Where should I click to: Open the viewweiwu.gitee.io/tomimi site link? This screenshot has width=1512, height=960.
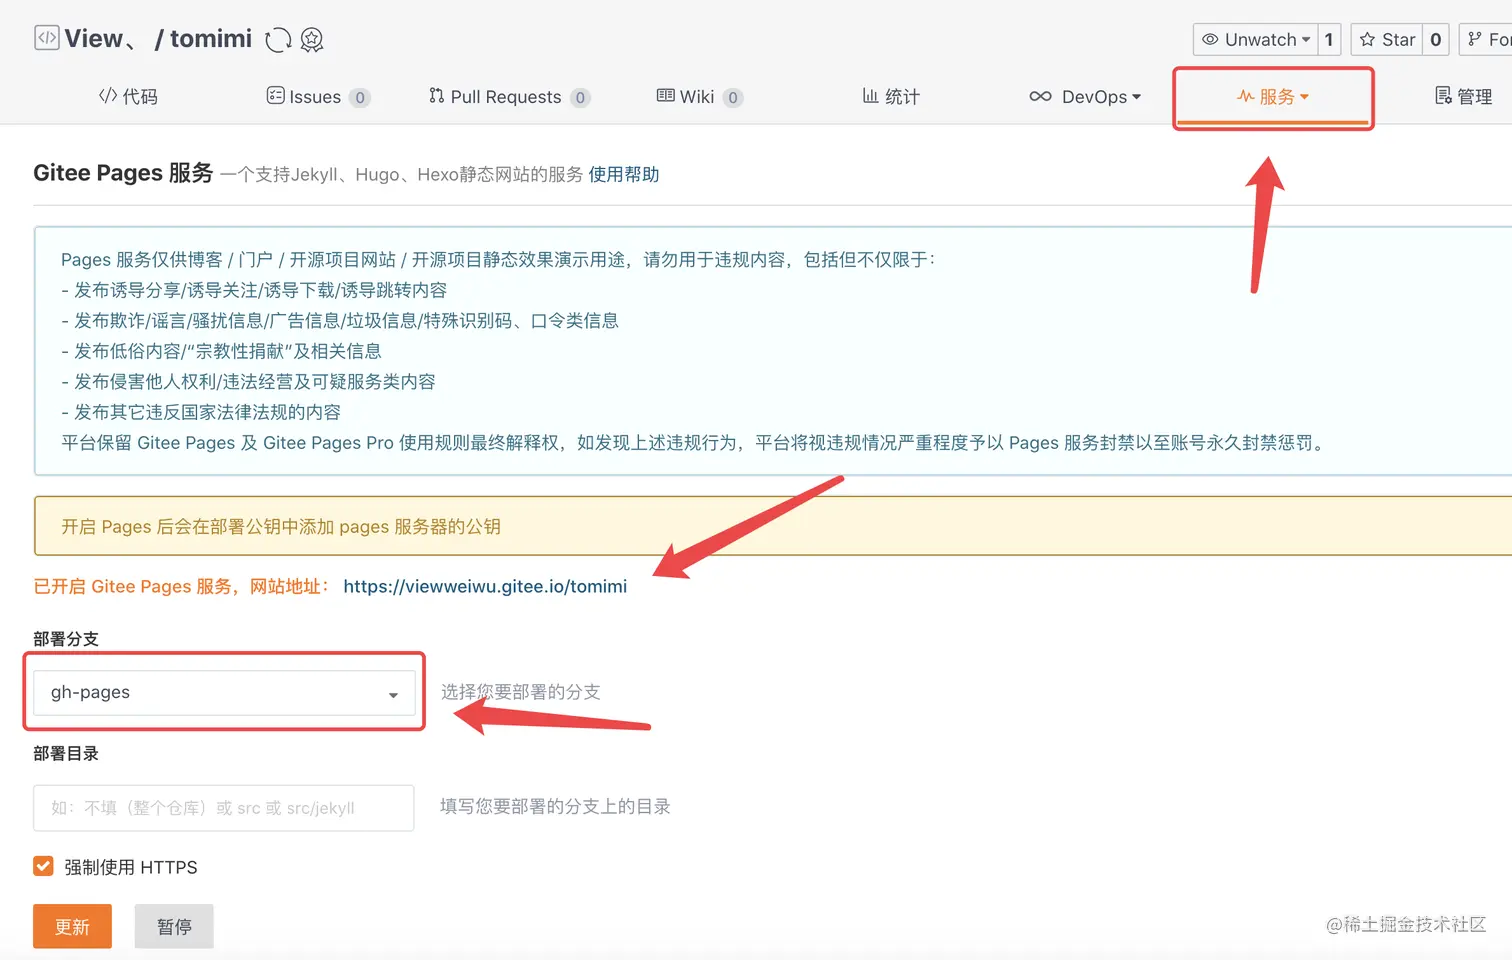pyautogui.click(x=485, y=587)
